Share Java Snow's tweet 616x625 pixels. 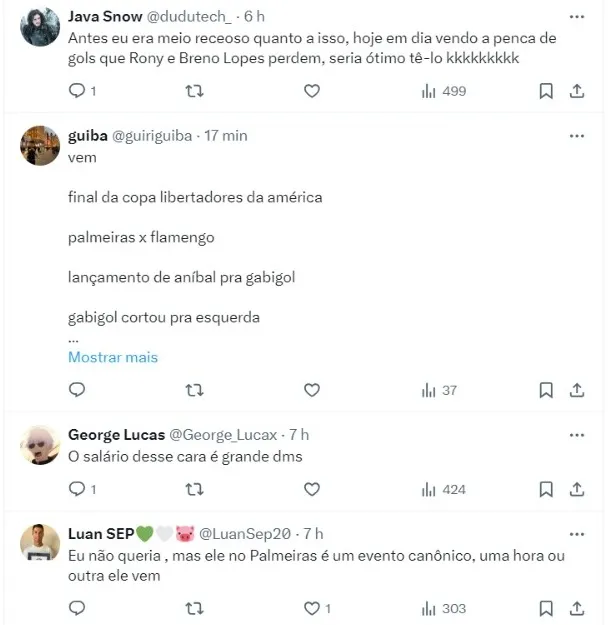point(577,91)
